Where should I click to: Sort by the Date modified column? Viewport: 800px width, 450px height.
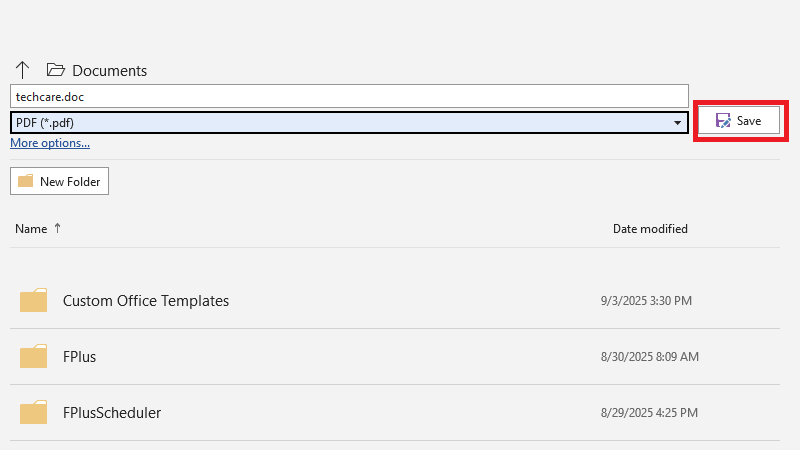click(650, 229)
